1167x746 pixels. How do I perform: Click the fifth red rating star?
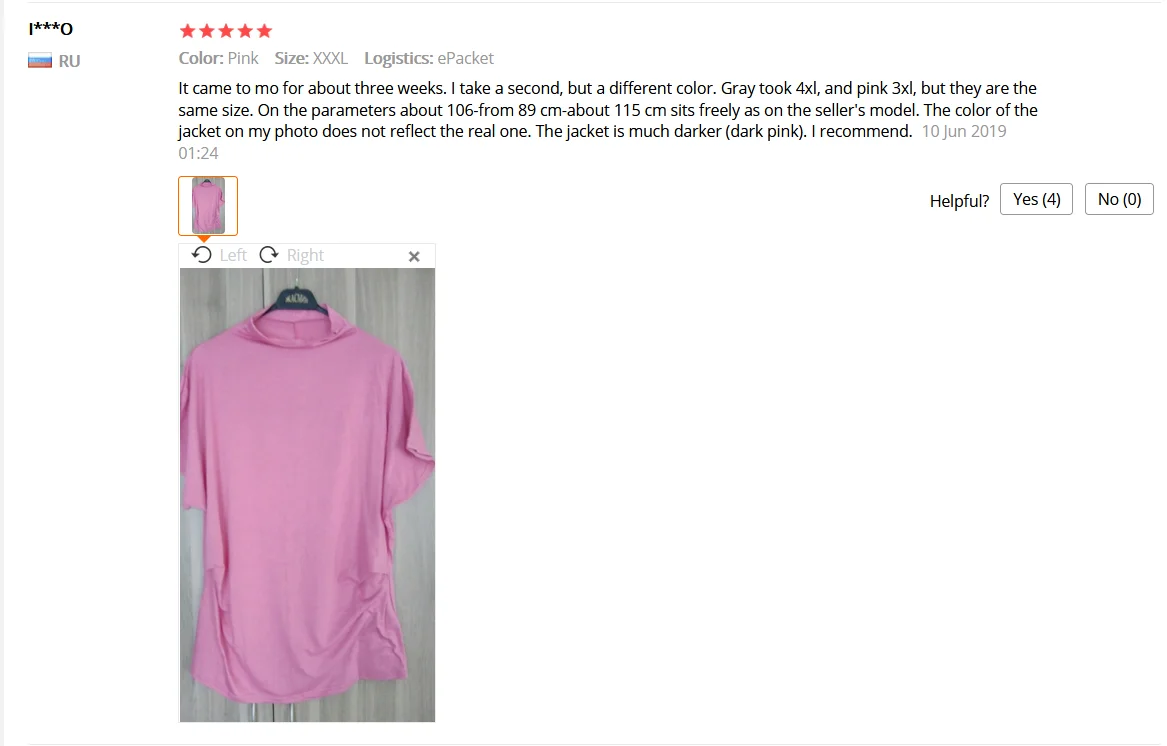tap(264, 31)
